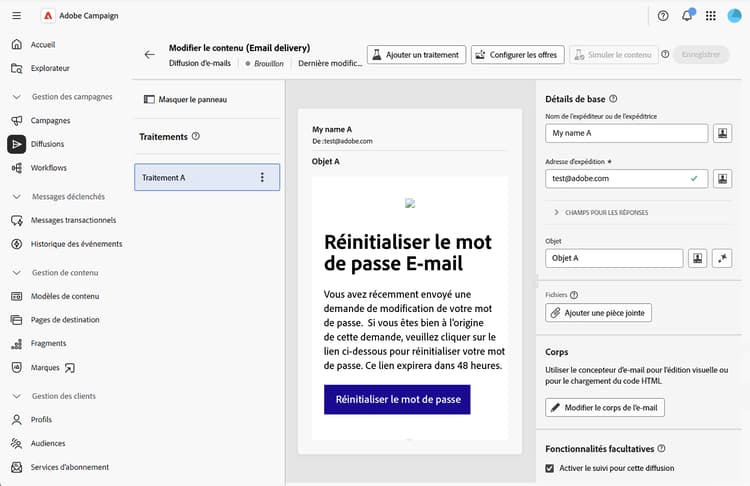
Task: Go back with the left arrow
Action: (150, 55)
